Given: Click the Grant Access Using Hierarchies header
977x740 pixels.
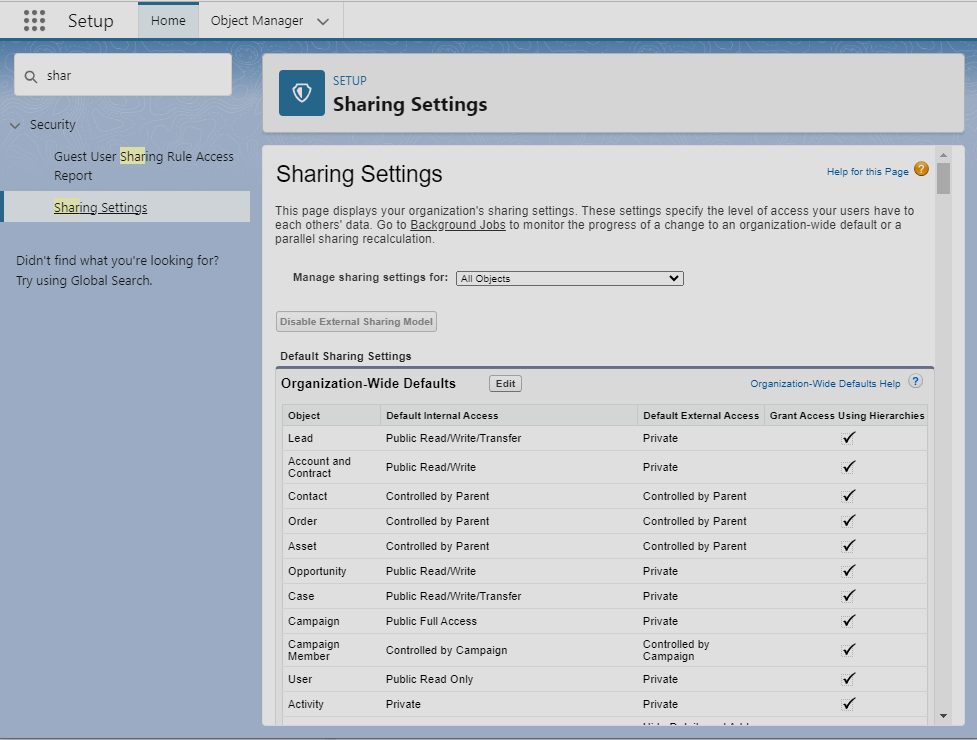Looking at the screenshot, I should coord(846,415).
